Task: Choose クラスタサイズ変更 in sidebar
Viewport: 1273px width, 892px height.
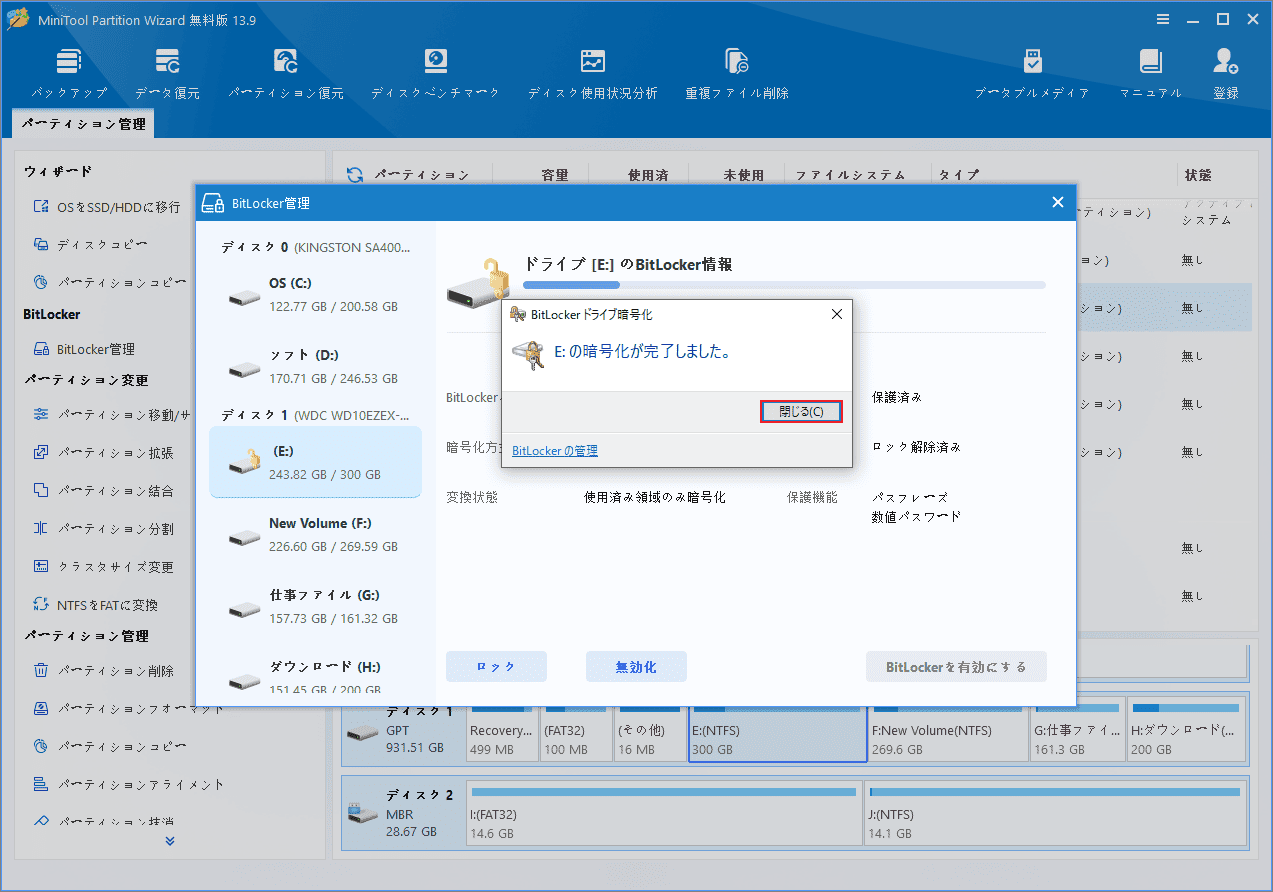Action: (x=104, y=567)
